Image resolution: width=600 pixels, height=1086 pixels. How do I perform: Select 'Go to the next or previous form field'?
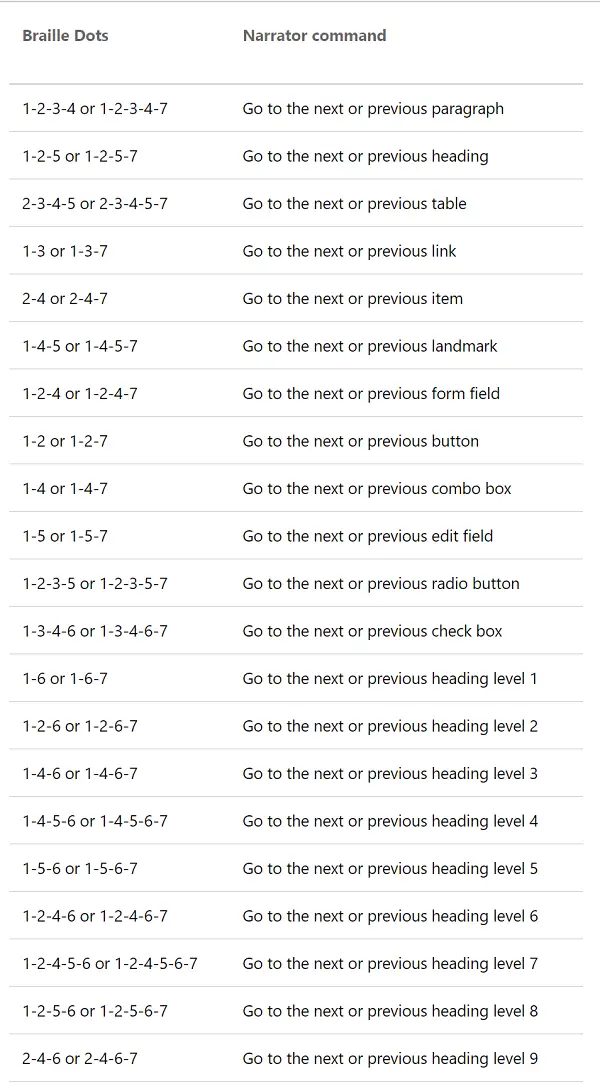(371, 394)
